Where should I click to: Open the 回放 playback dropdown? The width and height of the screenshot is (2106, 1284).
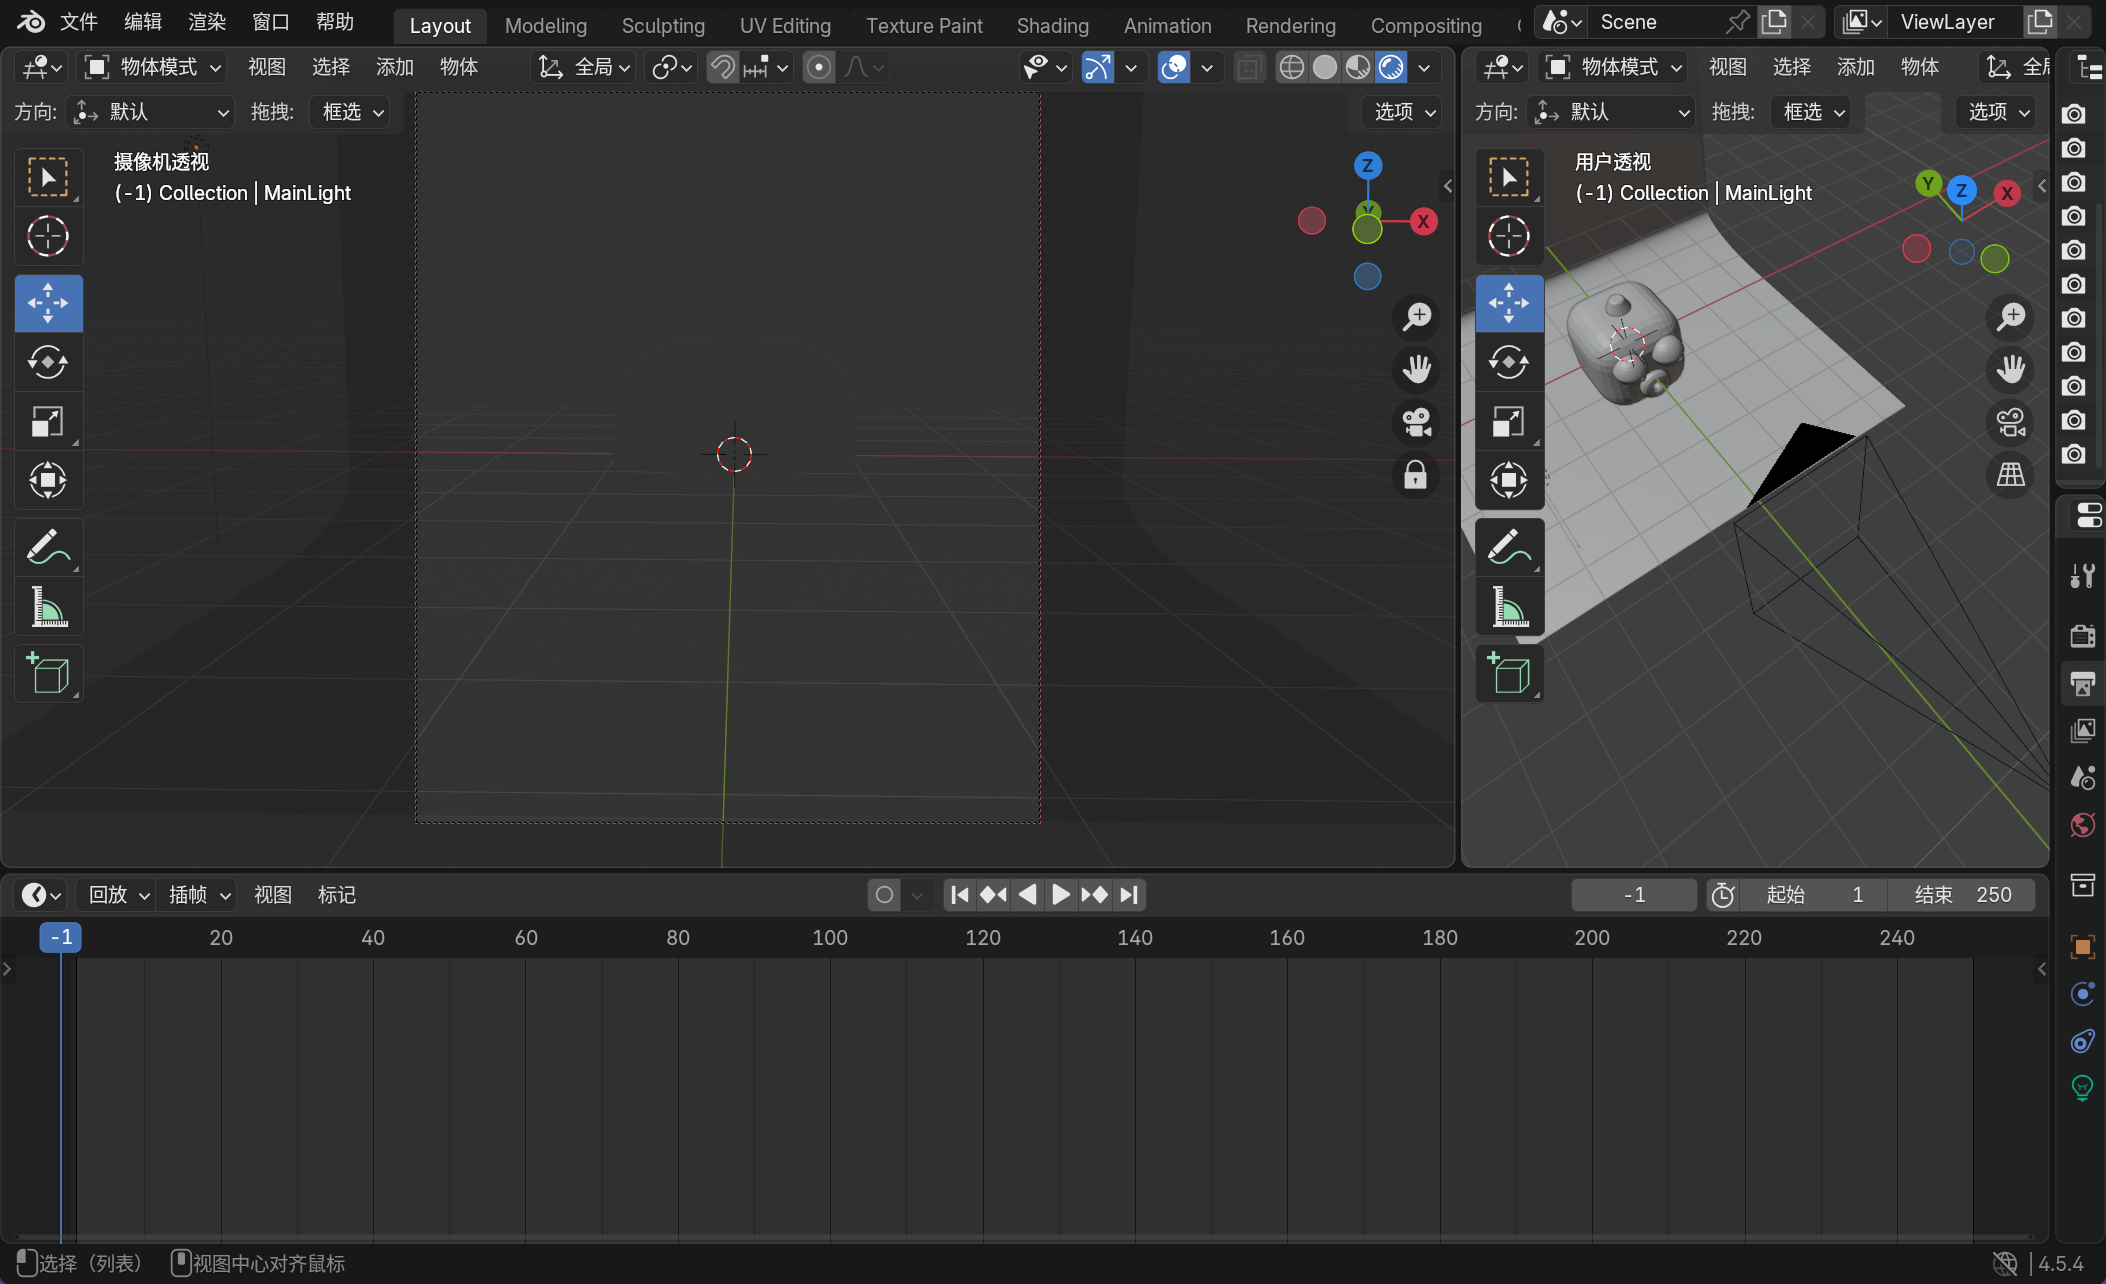(118, 895)
